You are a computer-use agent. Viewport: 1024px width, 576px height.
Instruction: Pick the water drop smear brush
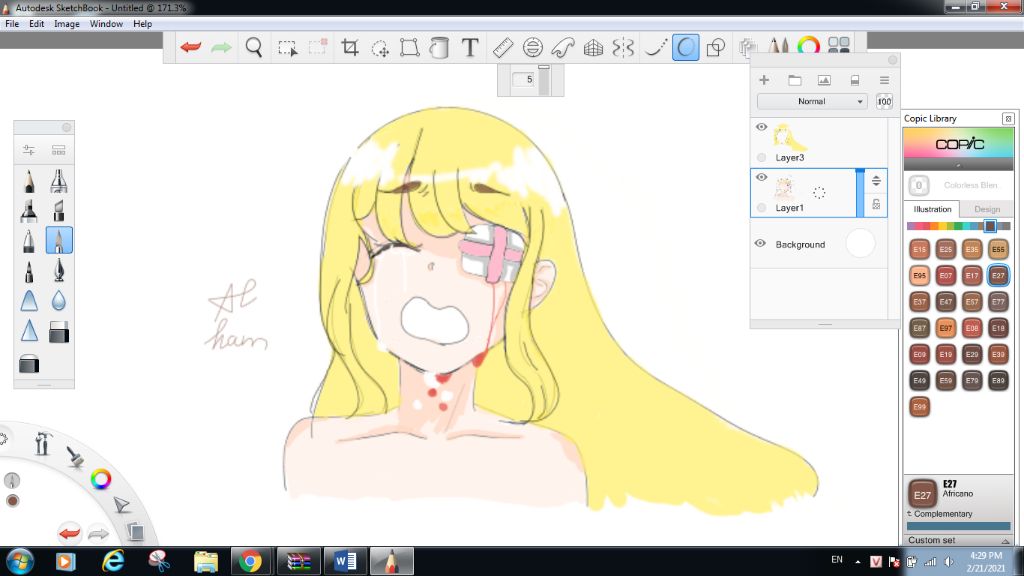[59, 300]
